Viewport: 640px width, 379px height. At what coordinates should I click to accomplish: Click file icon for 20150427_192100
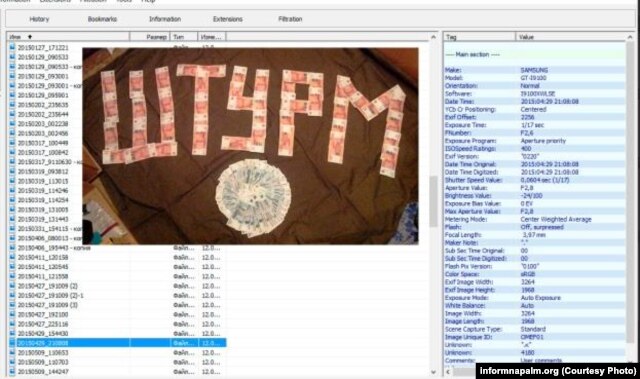(12, 314)
